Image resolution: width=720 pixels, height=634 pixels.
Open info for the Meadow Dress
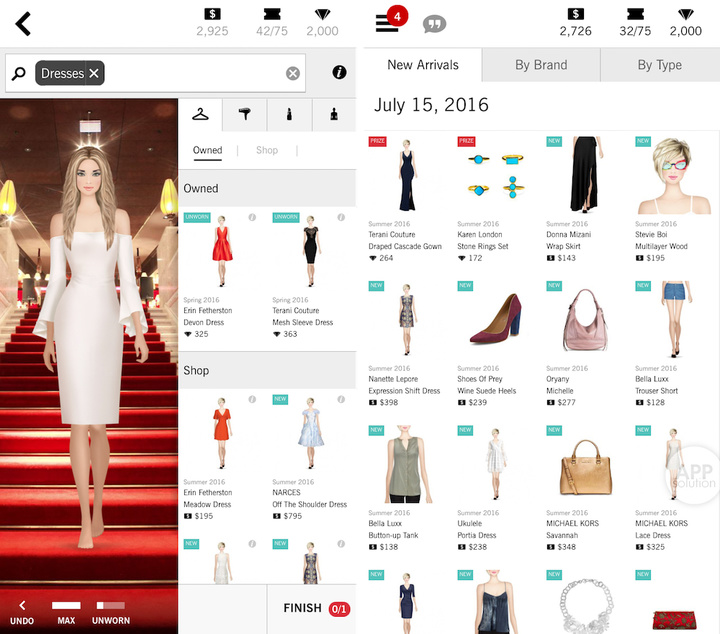point(252,399)
